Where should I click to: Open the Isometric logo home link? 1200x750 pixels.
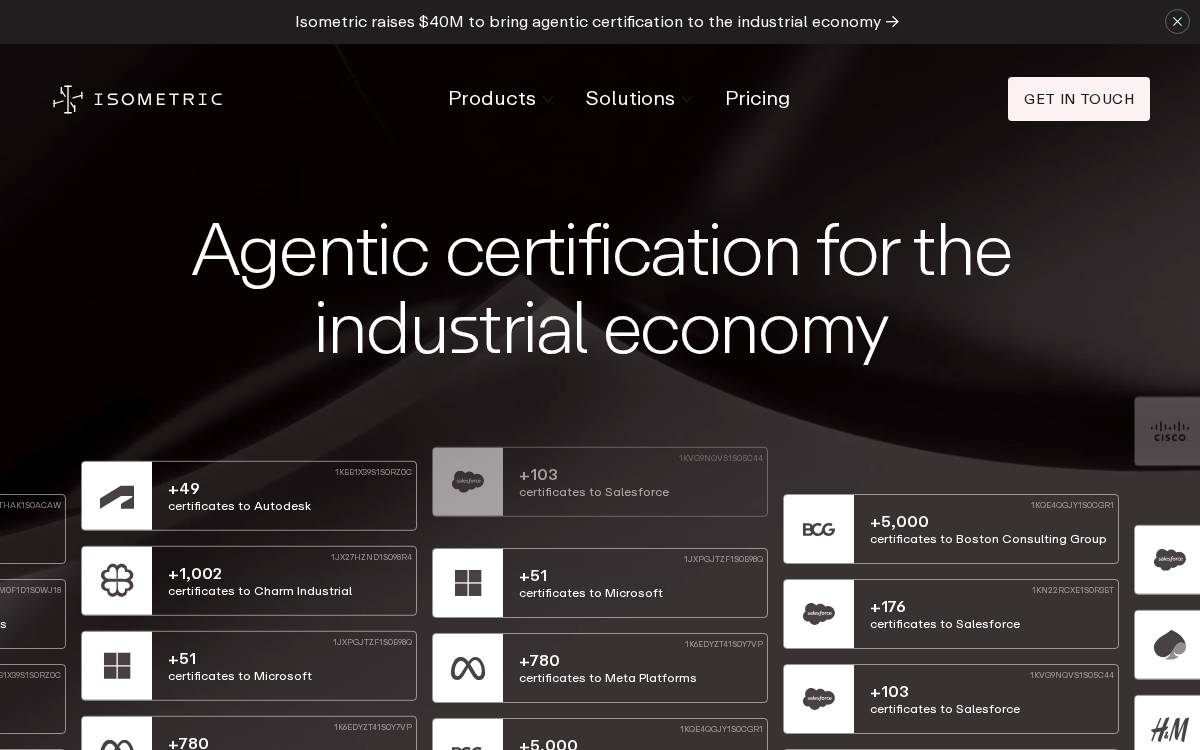pyautogui.click(x=138, y=99)
